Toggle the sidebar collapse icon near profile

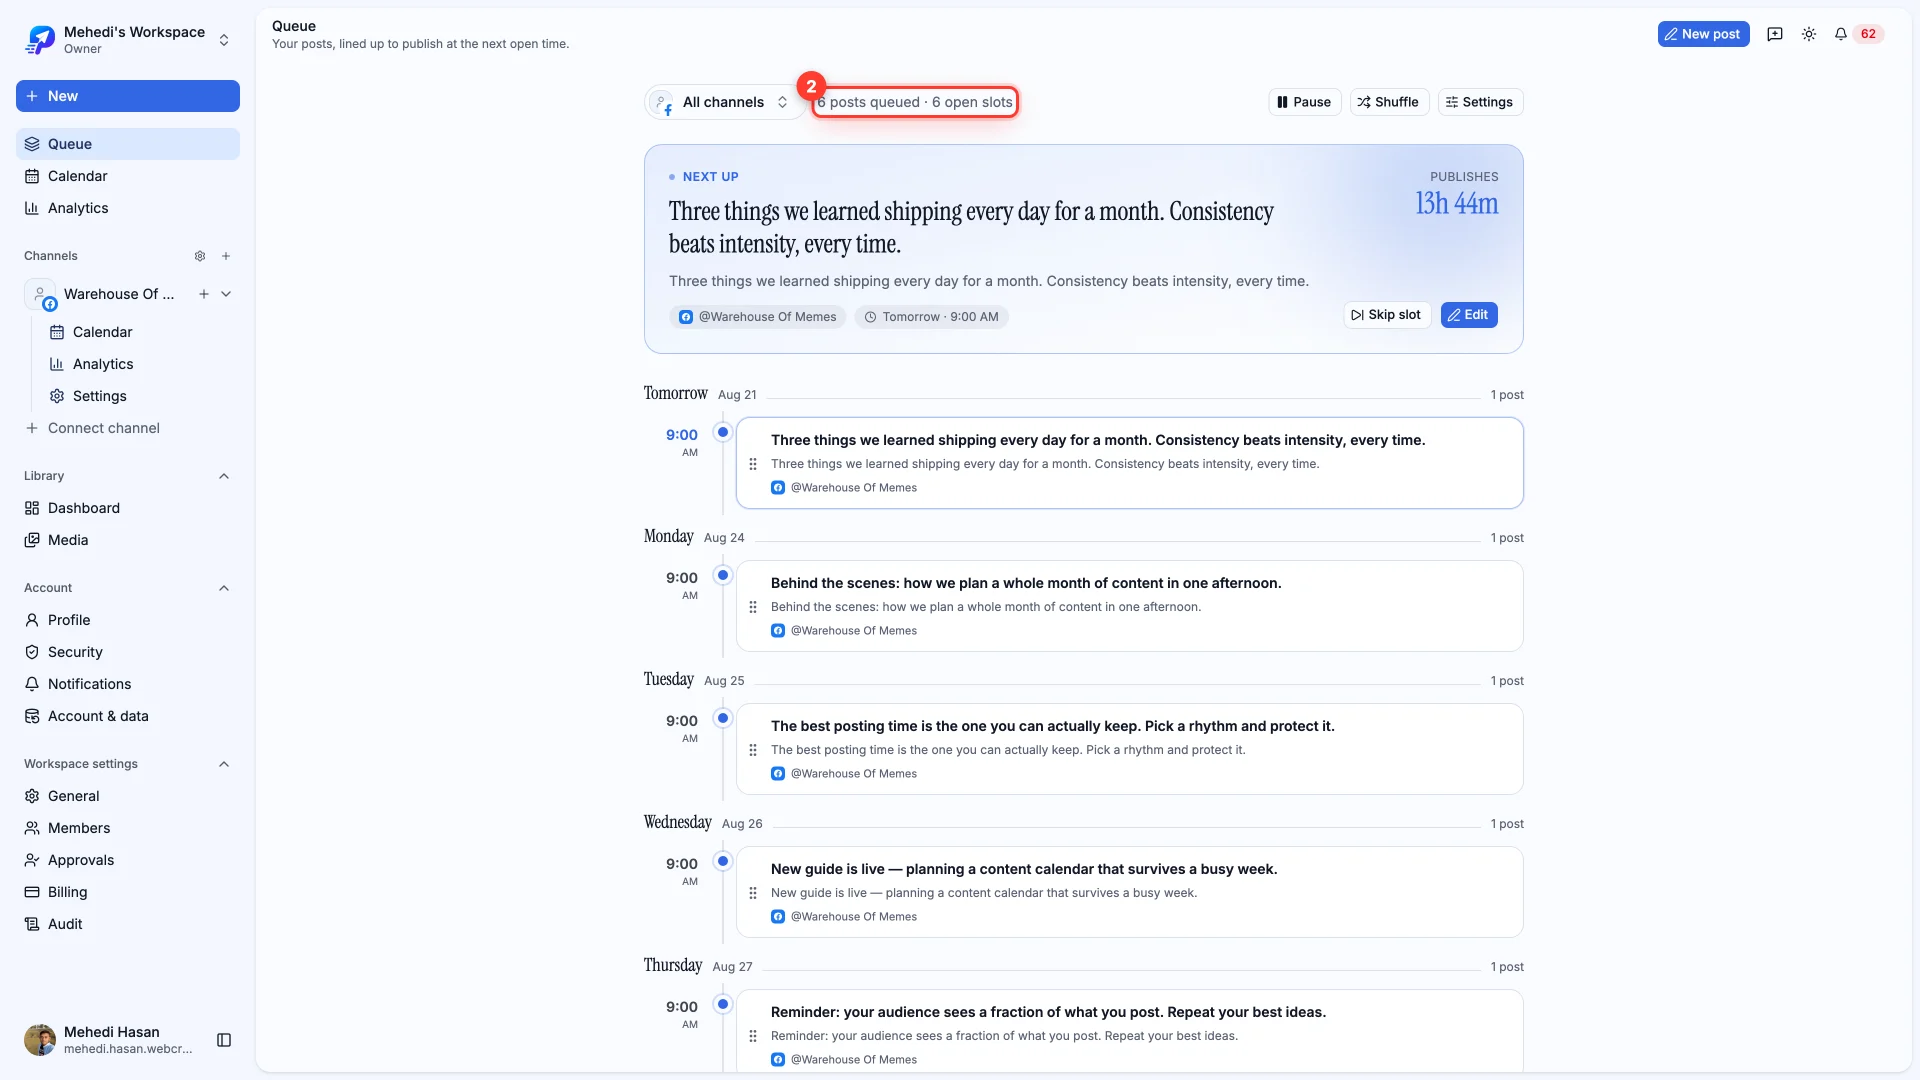224,1040
